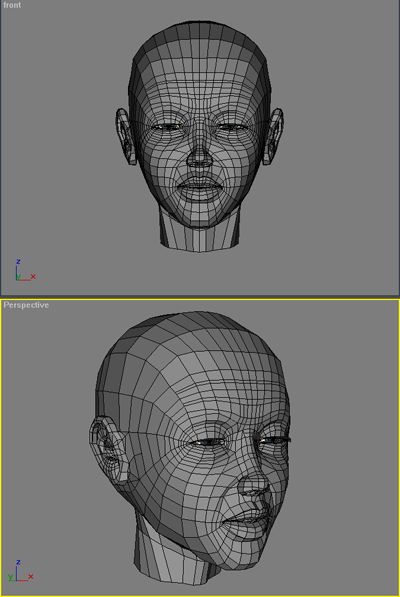Click the blue Z axis label in front viewport

click(18, 262)
